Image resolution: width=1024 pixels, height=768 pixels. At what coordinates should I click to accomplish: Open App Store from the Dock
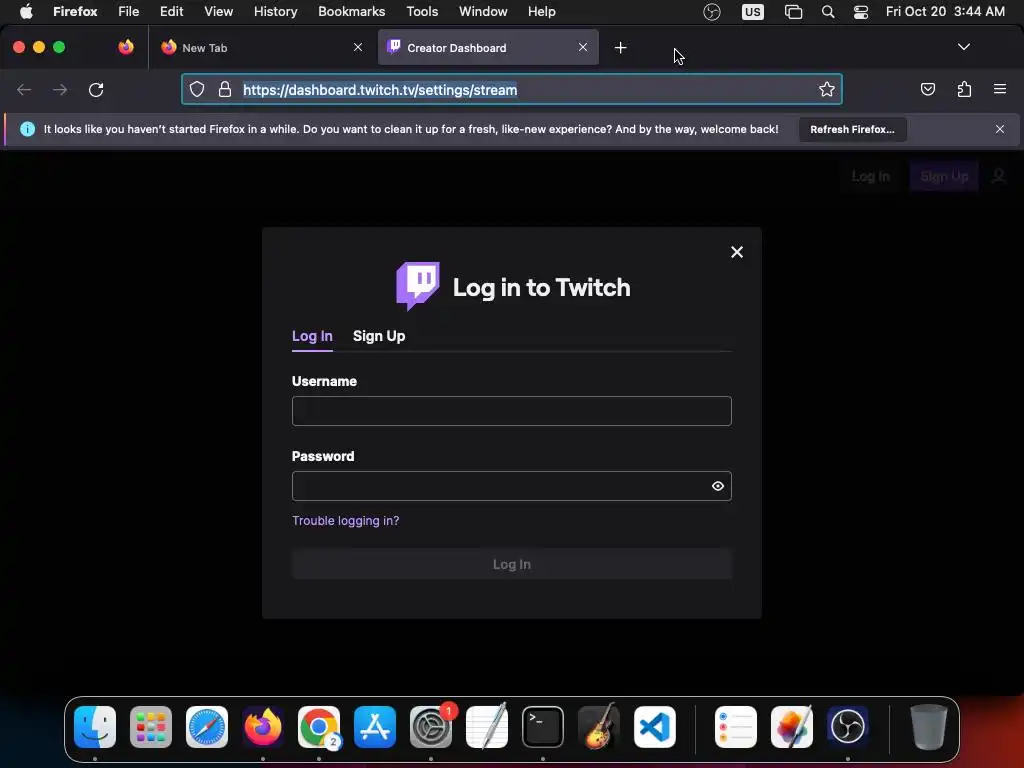click(375, 727)
